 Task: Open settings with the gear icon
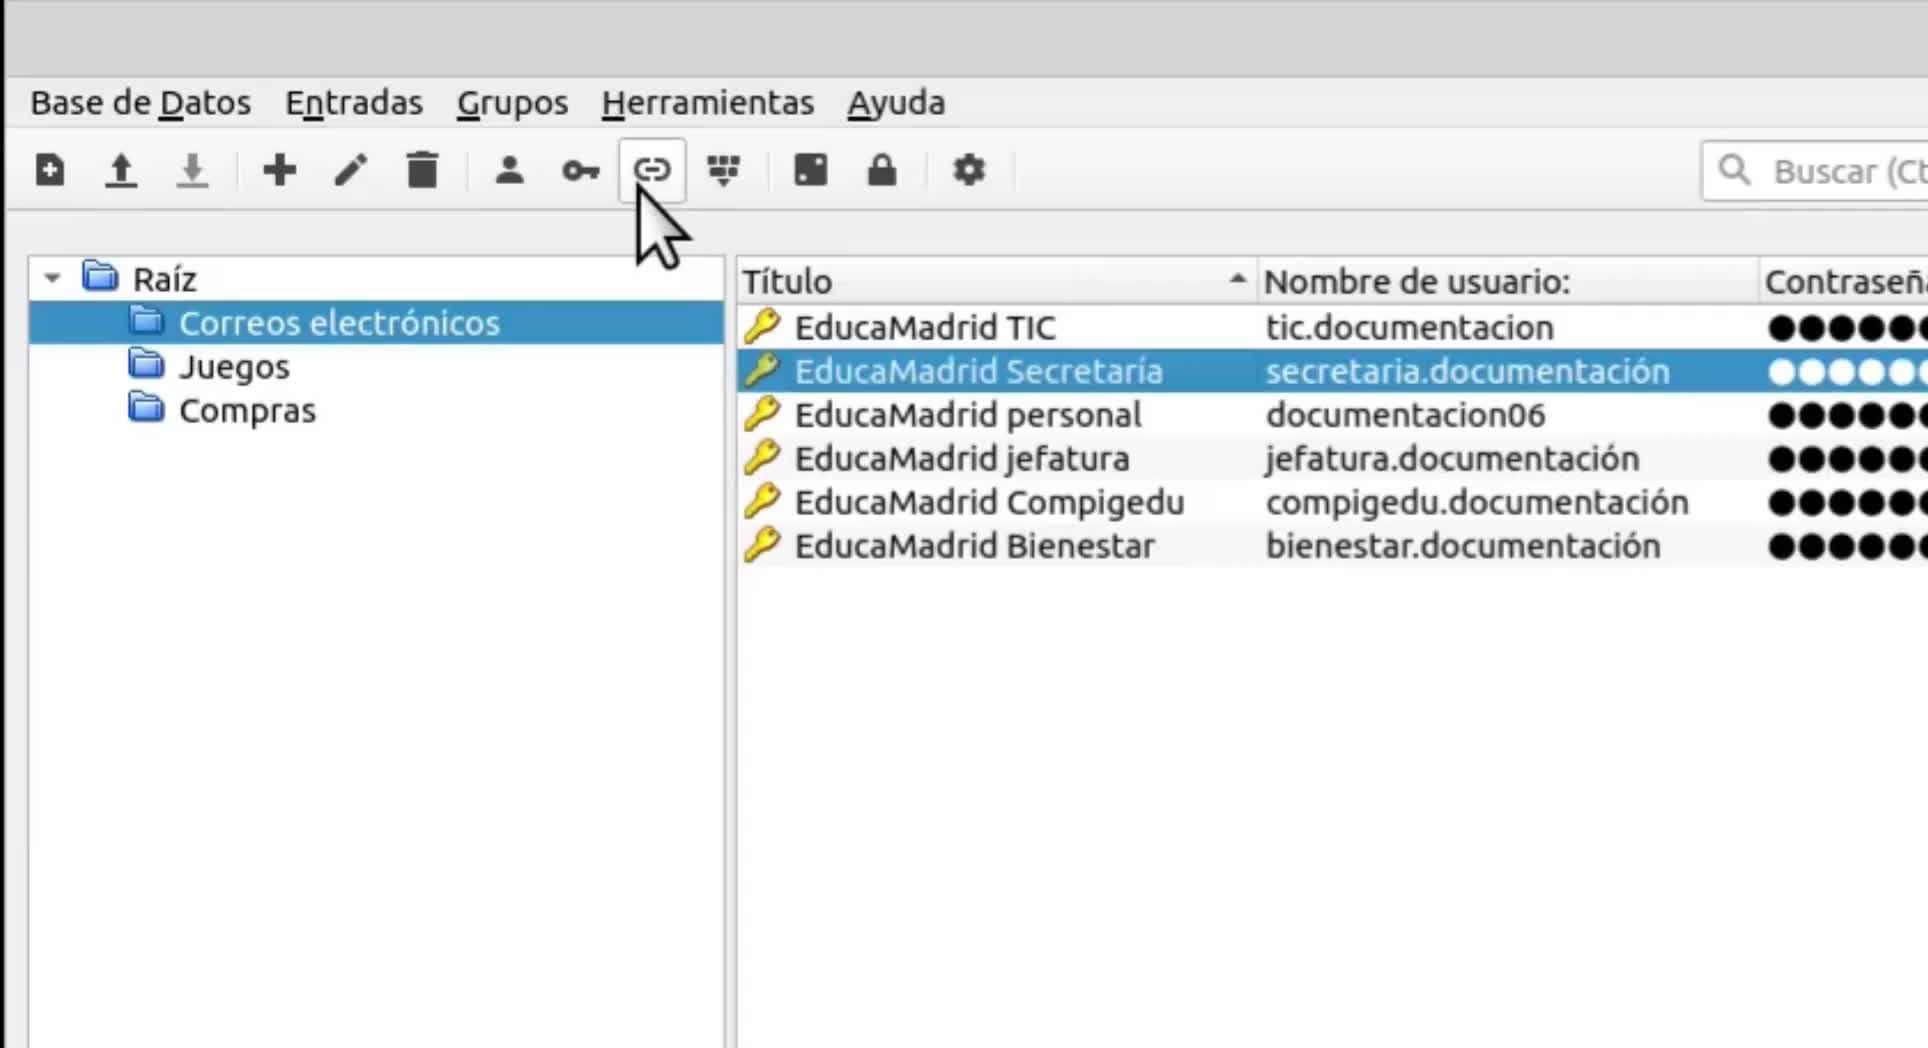point(969,170)
